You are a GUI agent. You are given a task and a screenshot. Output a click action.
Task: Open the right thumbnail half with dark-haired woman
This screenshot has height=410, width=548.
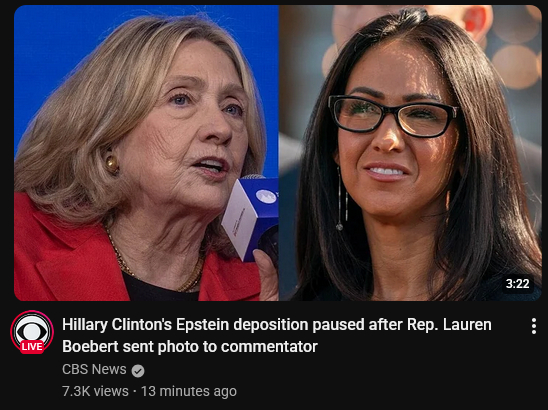click(410, 153)
